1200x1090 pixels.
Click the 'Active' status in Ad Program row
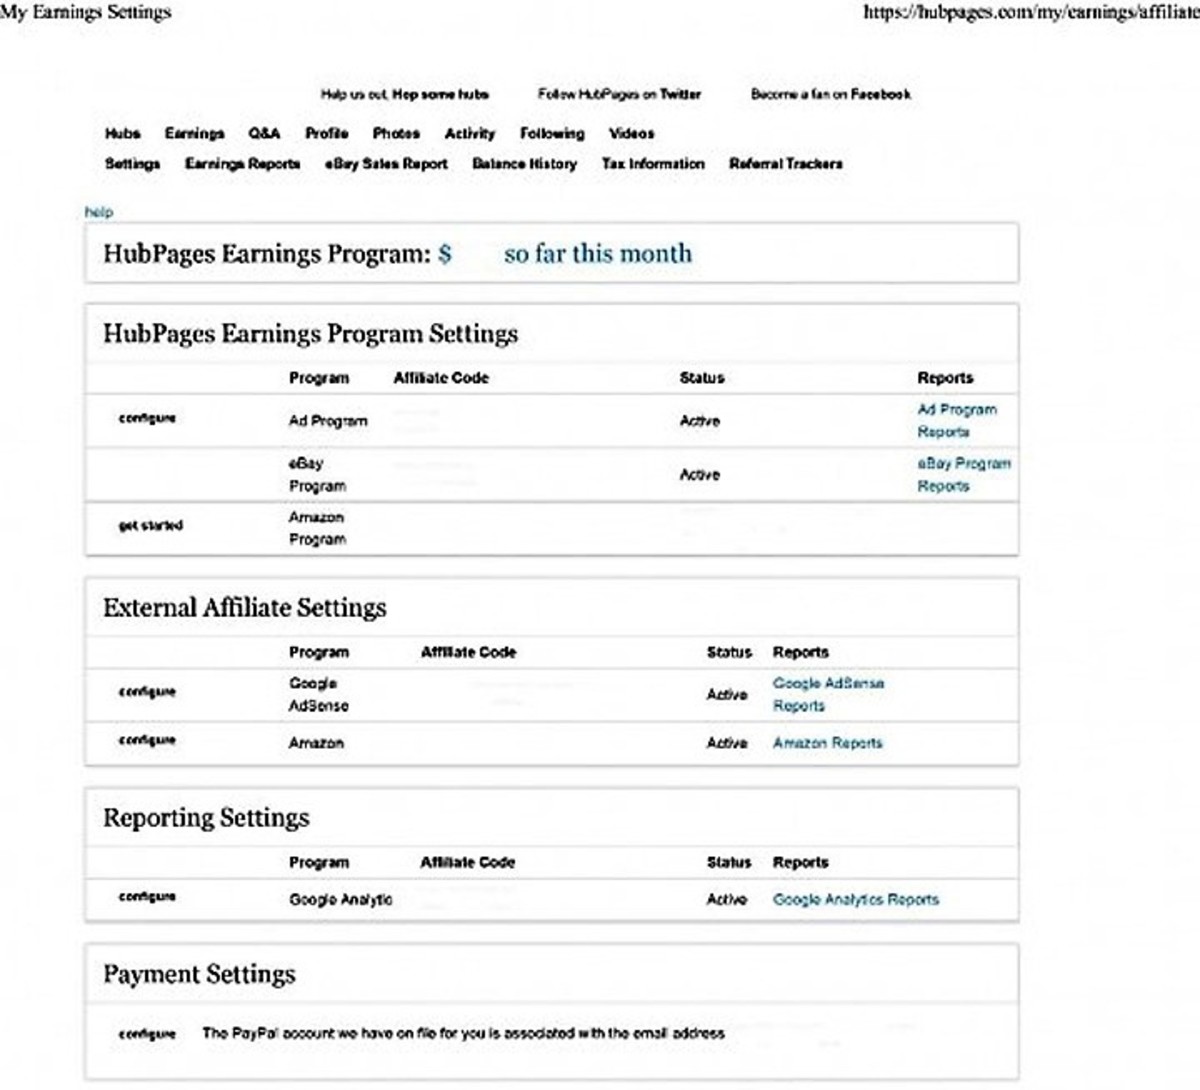(700, 421)
